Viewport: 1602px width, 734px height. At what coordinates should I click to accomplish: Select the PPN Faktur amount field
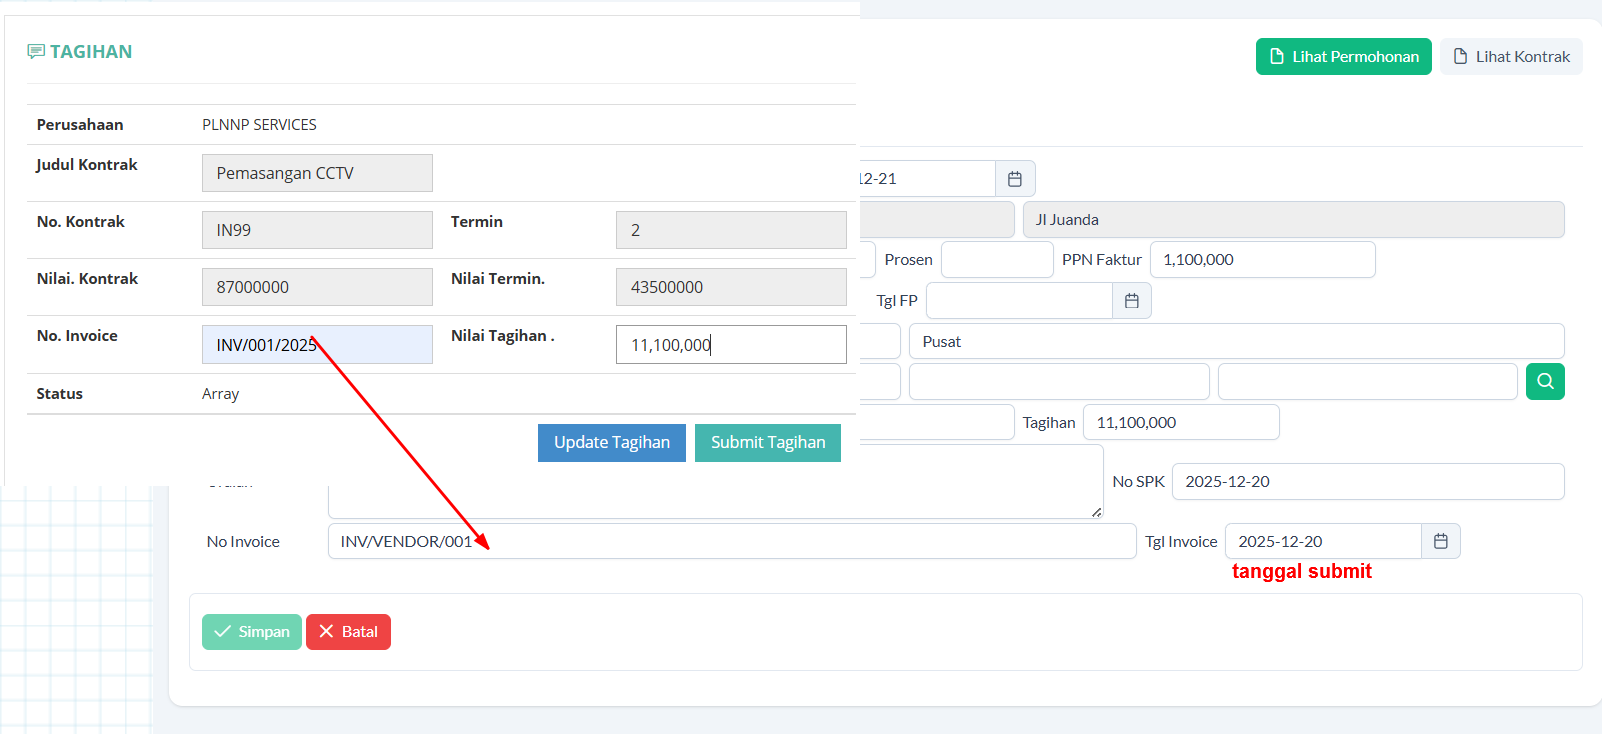point(1262,259)
